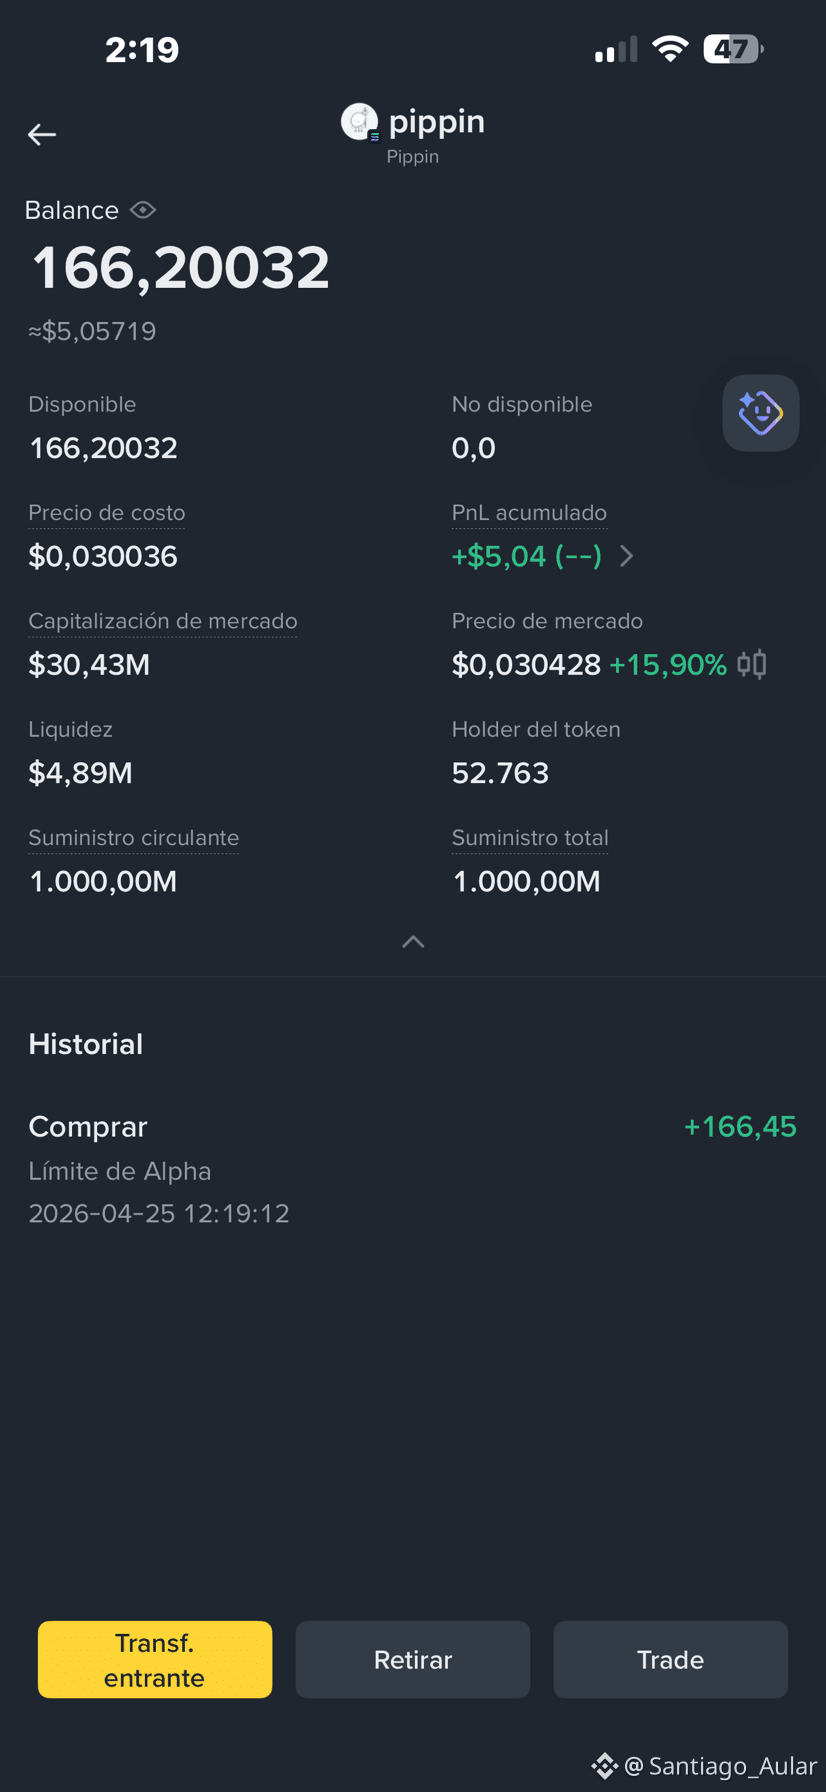Tap the Transf. entrante button
The image size is (826, 1792).
coord(155,1659)
